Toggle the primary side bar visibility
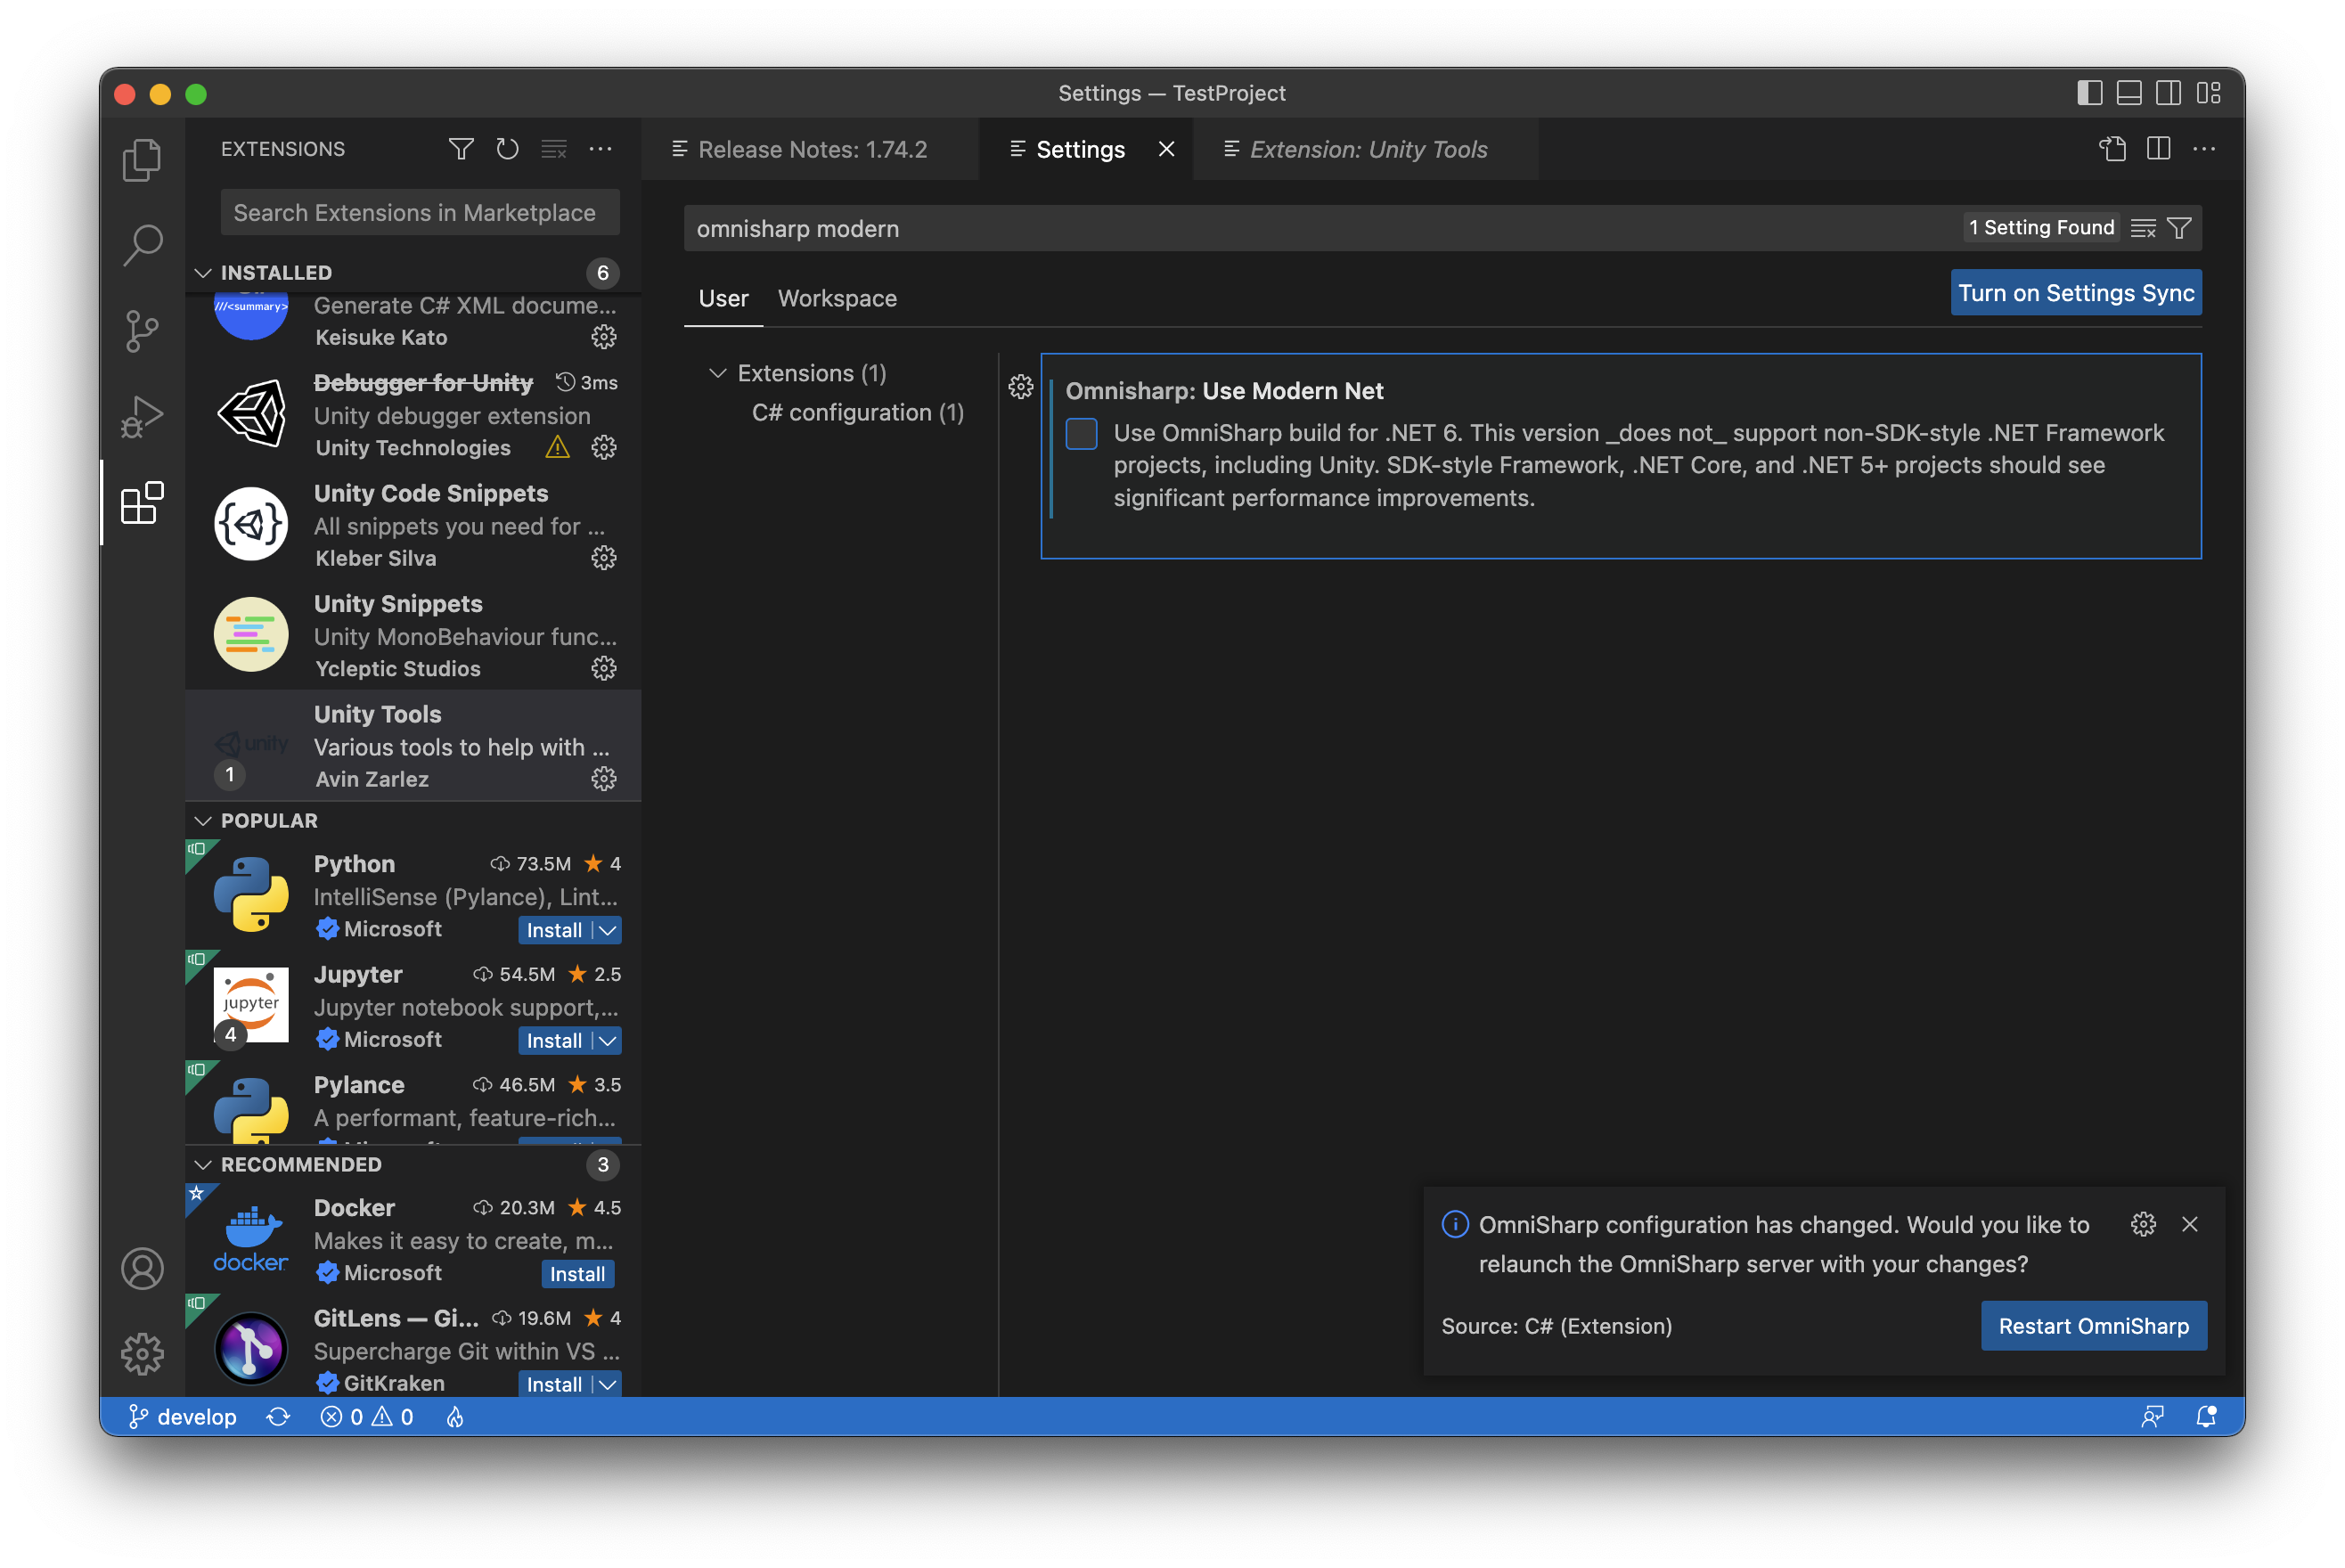 [x=2089, y=93]
